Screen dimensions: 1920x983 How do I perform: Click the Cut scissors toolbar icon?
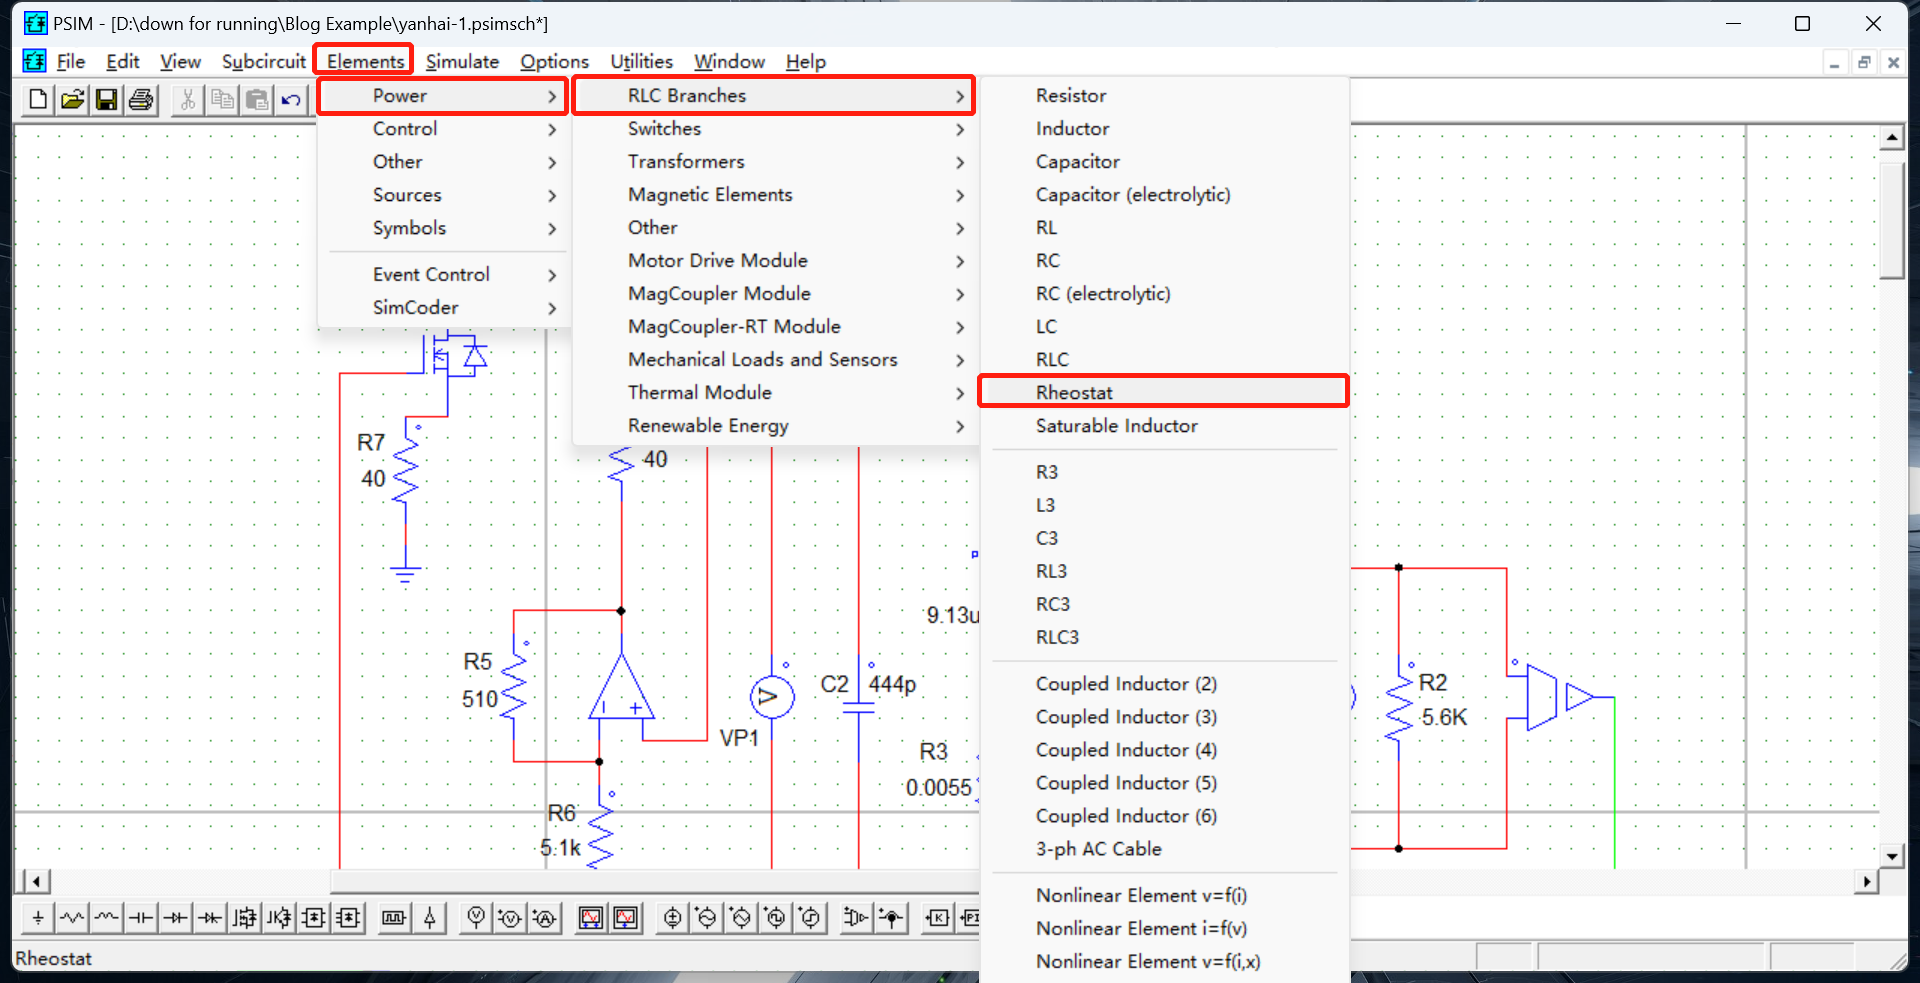188,100
